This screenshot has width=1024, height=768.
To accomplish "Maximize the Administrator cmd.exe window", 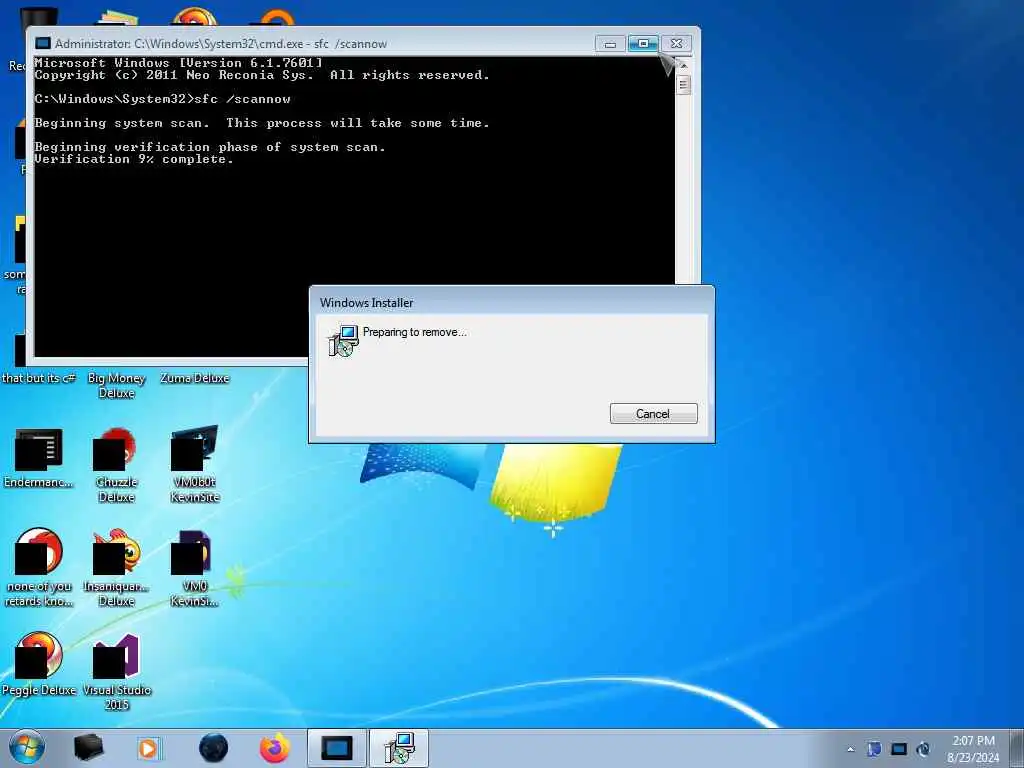I will [x=643, y=44].
